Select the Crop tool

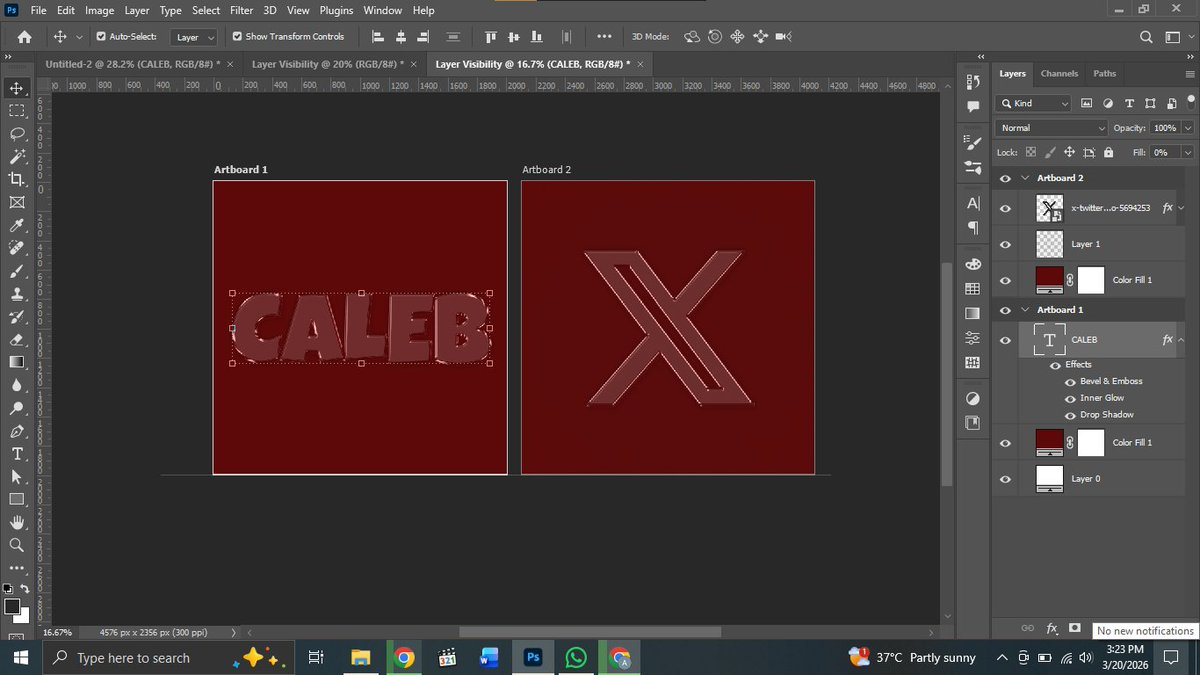17,179
